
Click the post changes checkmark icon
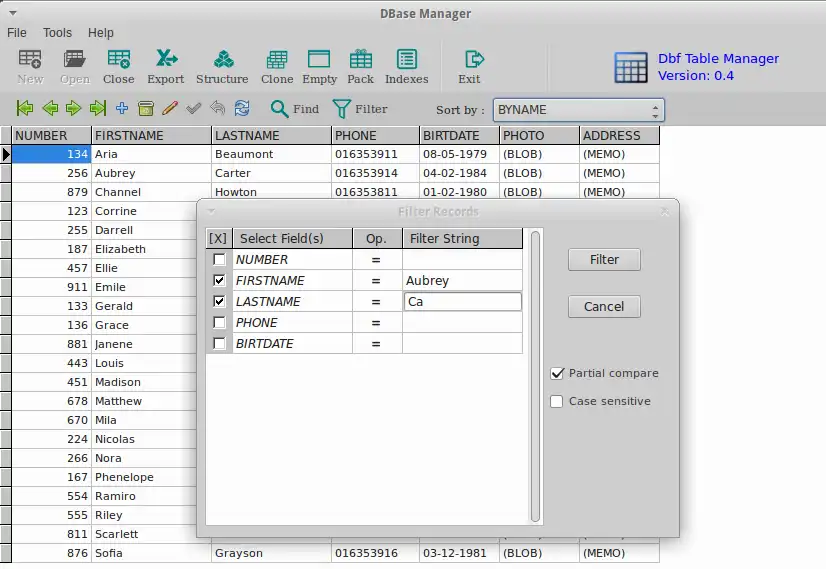tap(194, 108)
